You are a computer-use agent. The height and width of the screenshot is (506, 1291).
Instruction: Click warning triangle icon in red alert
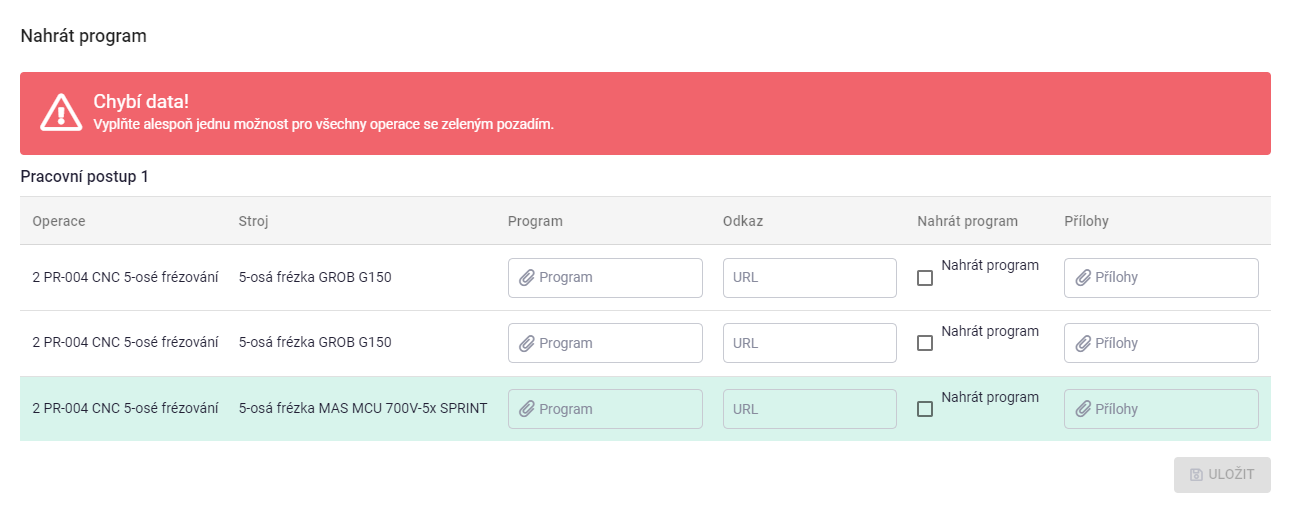(x=61, y=112)
